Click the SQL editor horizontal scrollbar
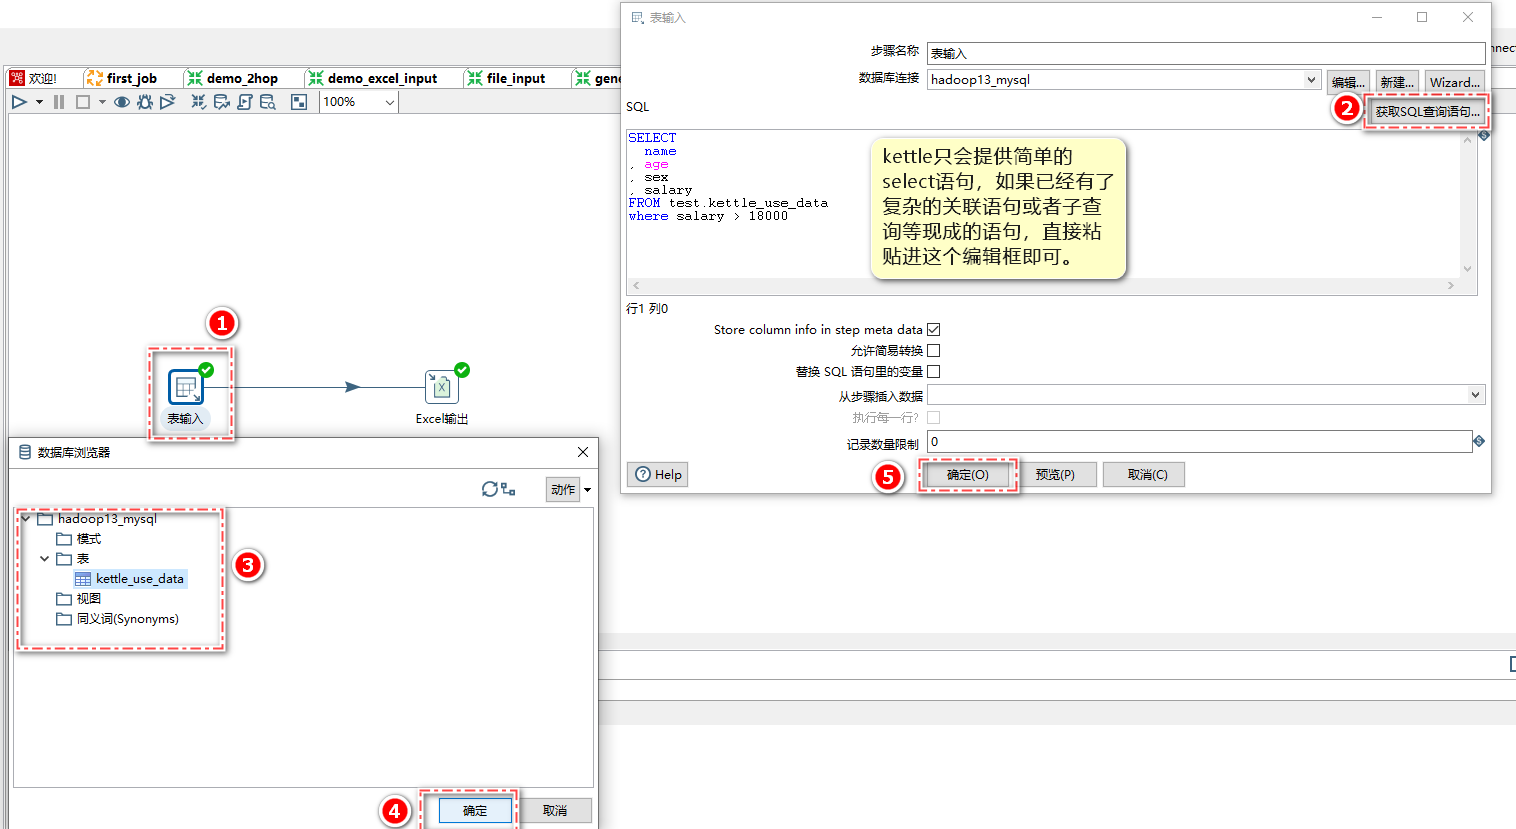The image size is (1516, 829). point(1043,286)
